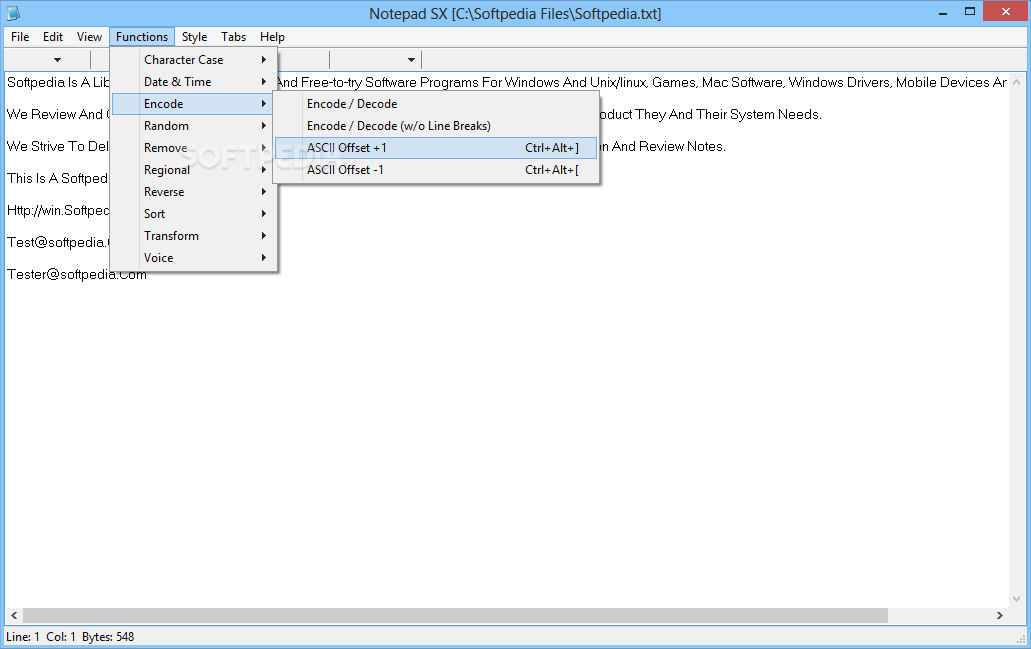The image size is (1031, 649).
Task: Click text 'Their System Needs.'
Action: 759,114
